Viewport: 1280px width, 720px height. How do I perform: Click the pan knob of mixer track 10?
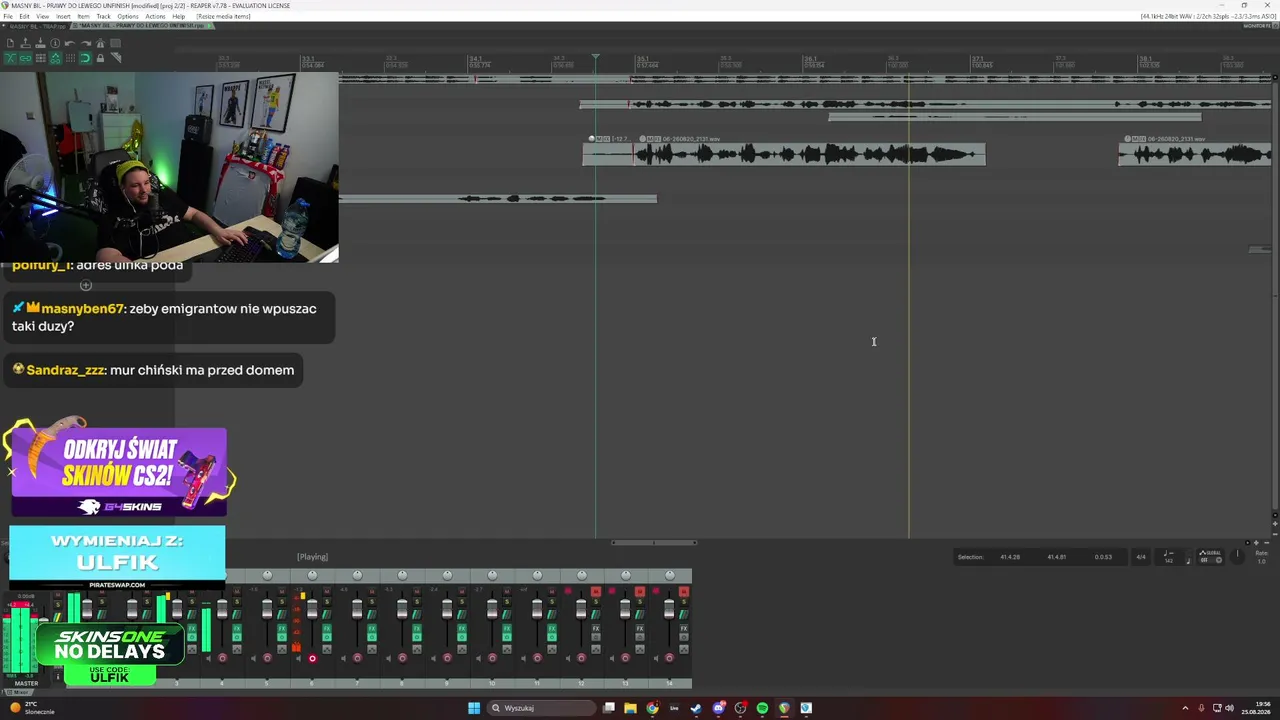coord(492,575)
